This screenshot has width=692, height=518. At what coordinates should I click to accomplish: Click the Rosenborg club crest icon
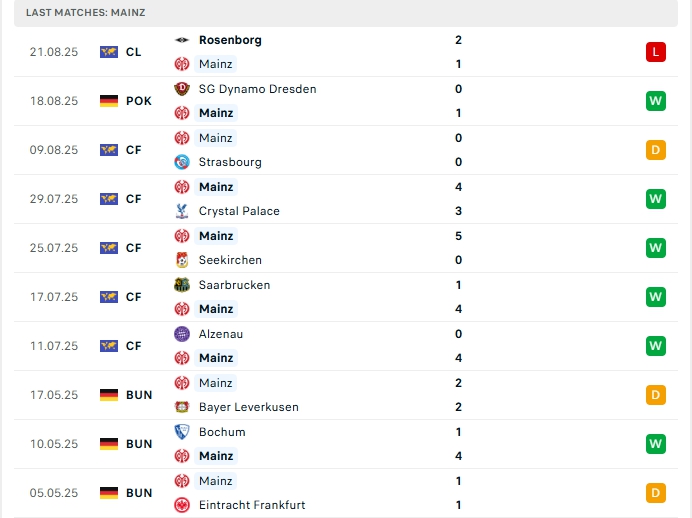coord(182,40)
